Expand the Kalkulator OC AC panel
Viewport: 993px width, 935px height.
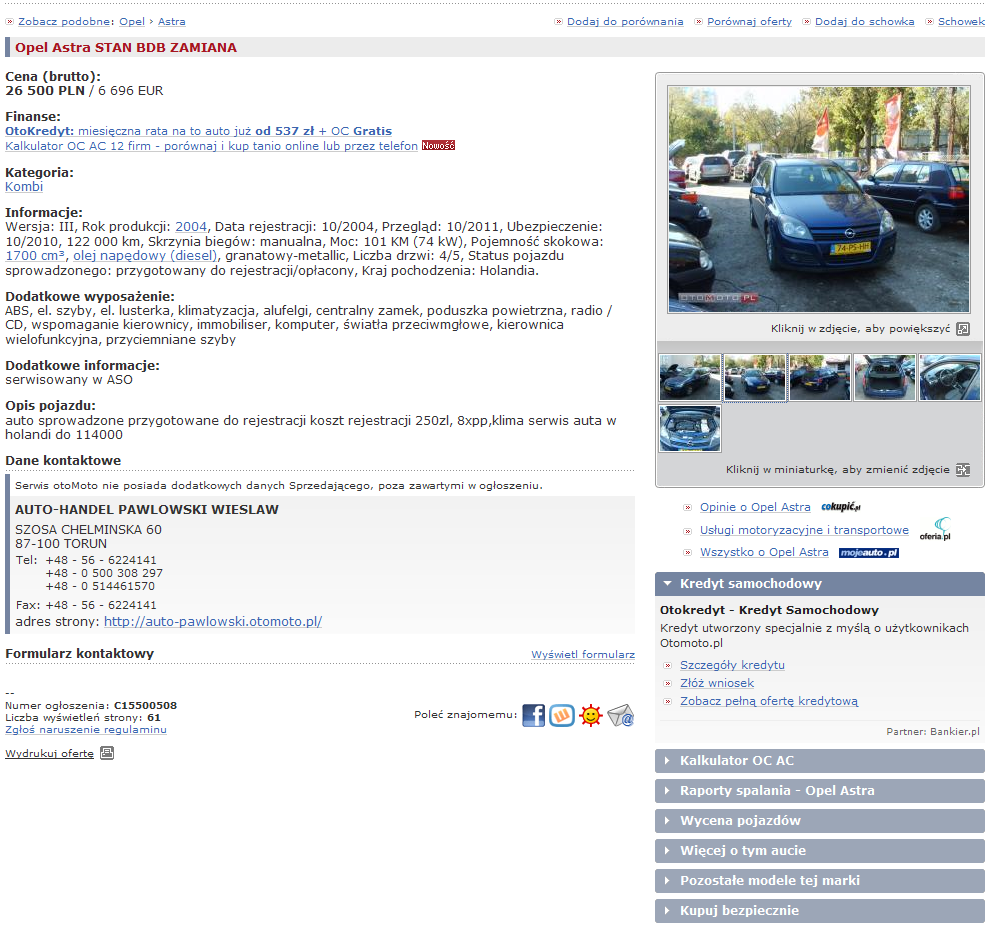pyautogui.click(x=819, y=761)
